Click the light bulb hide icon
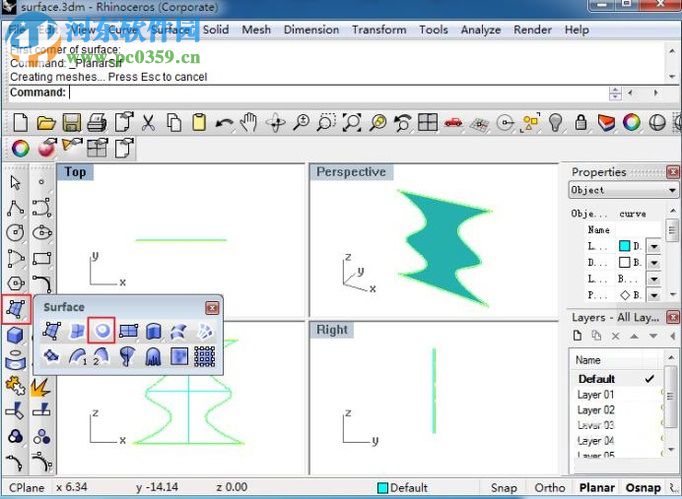 pyautogui.click(x=555, y=122)
